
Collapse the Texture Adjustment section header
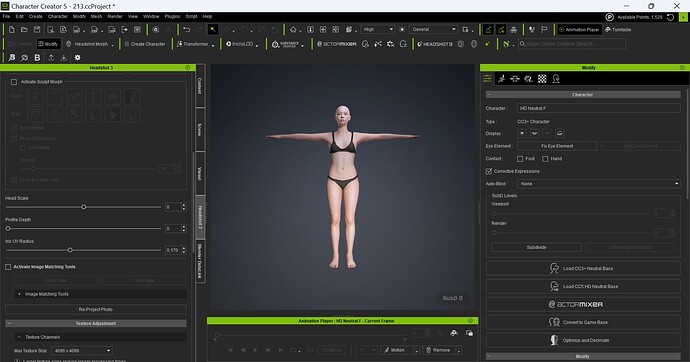coord(95,323)
